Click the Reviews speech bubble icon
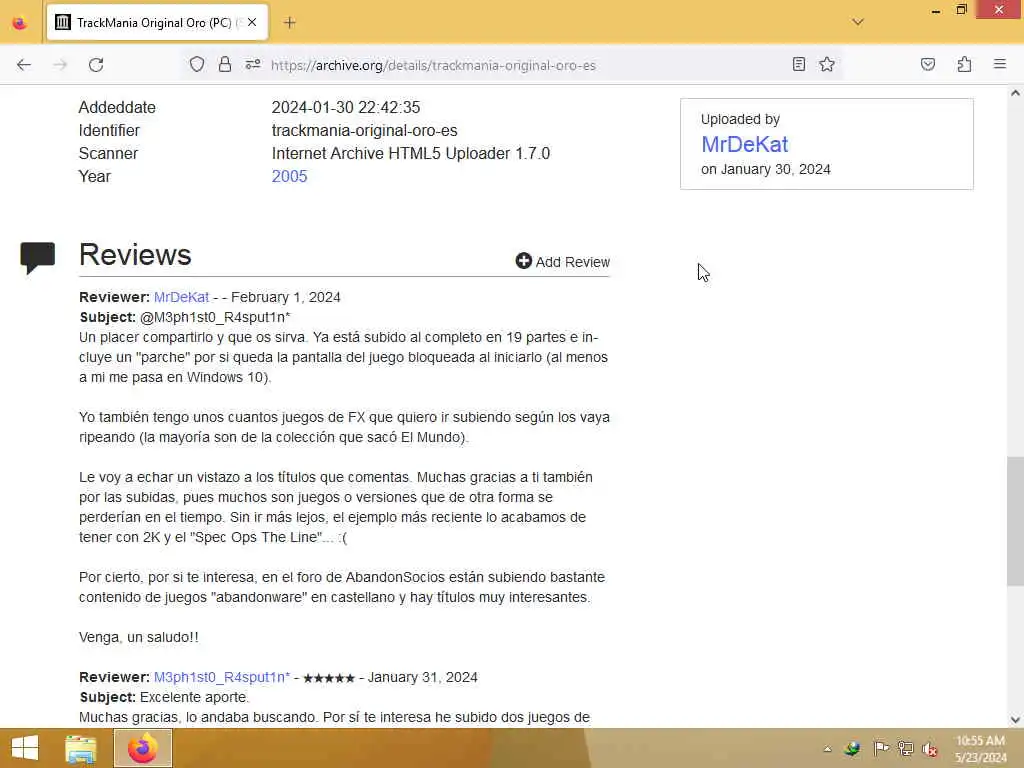The height and width of the screenshot is (768, 1024). click(38, 257)
